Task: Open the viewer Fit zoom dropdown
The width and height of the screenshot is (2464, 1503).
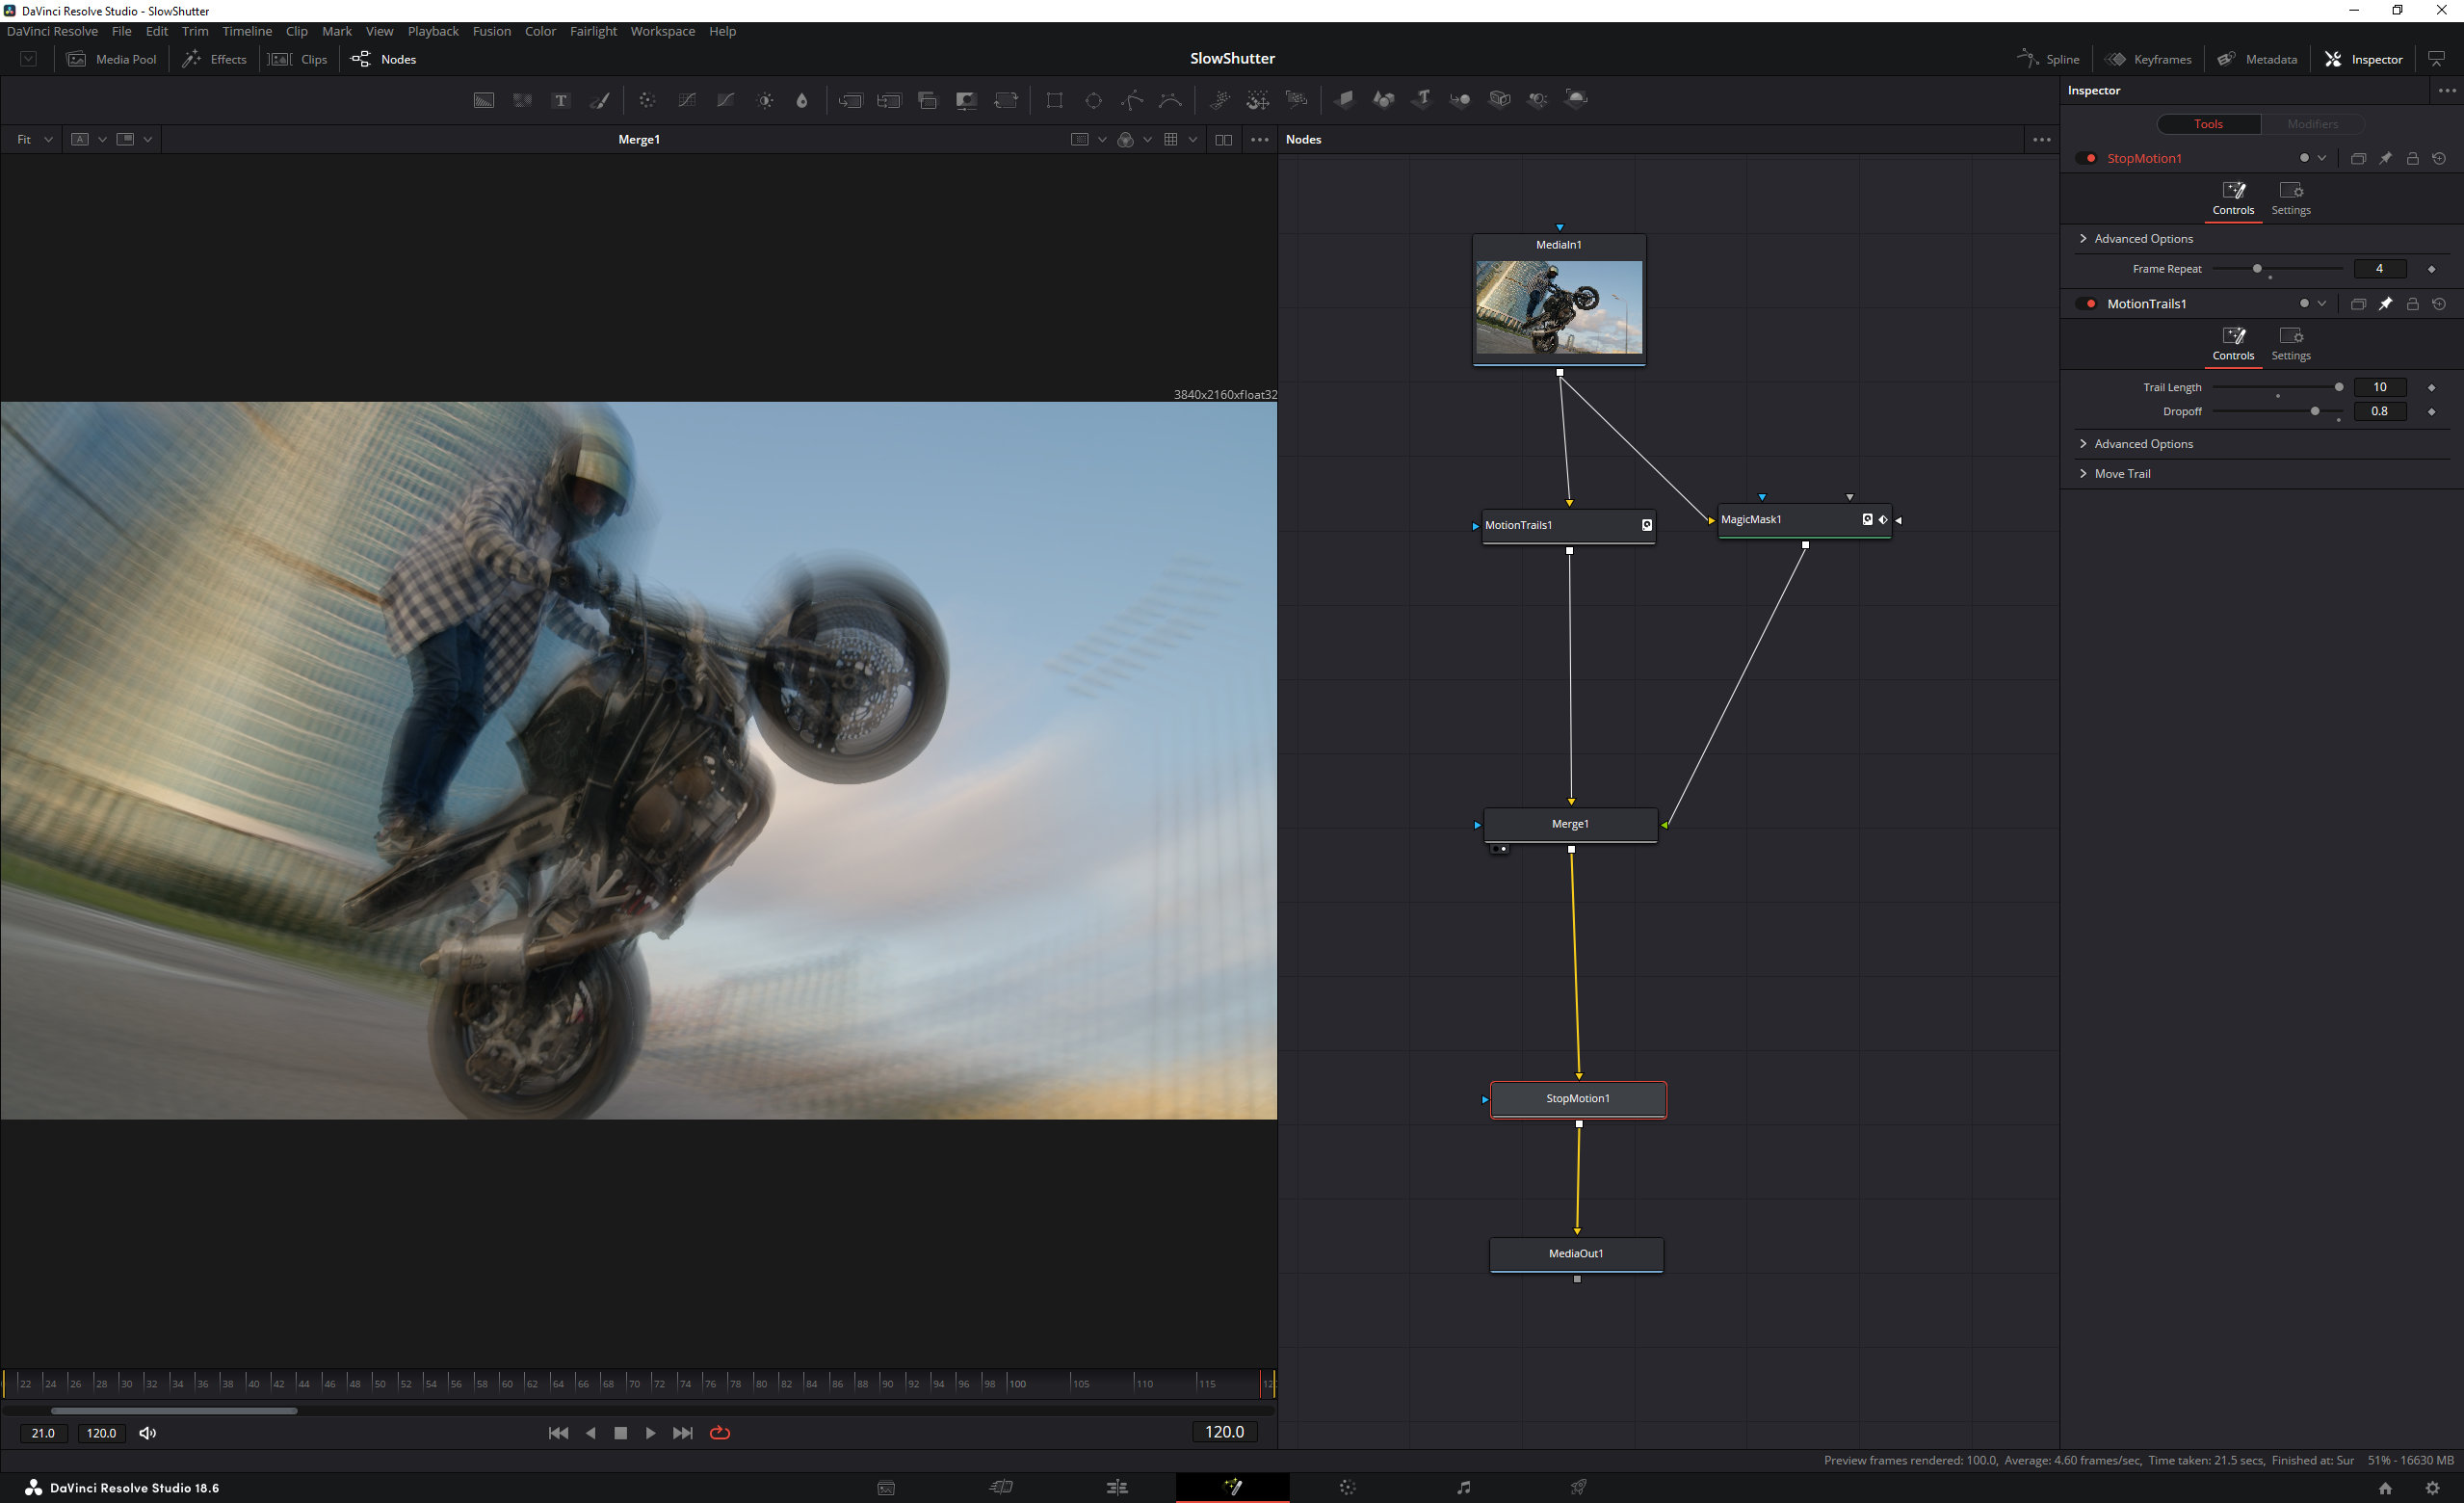Action: [33, 140]
